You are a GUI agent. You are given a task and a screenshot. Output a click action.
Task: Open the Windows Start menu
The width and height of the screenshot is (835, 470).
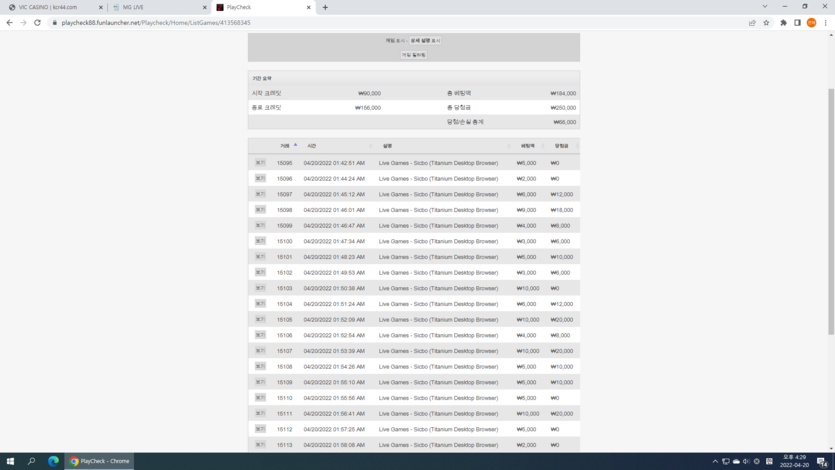click(x=10, y=461)
